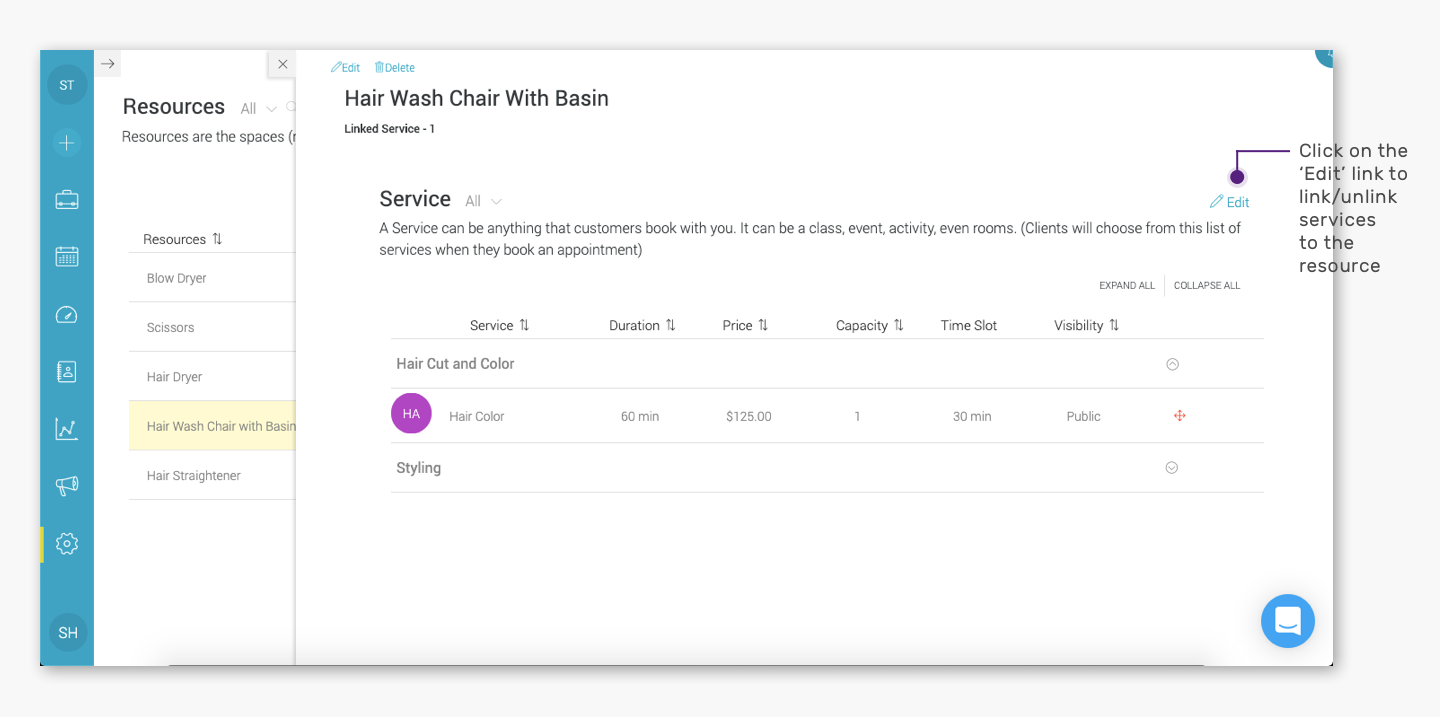Select the Blow Dryer resource
The height and width of the screenshot is (718, 1440).
point(212,278)
